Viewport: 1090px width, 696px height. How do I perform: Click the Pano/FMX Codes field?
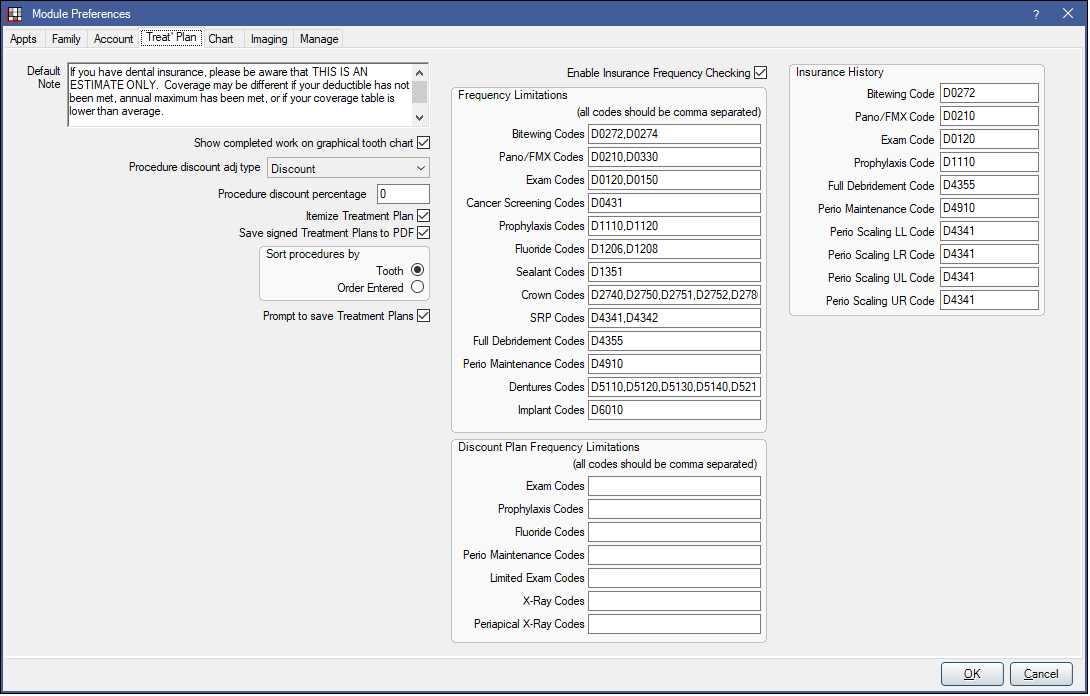click(674, 157)
